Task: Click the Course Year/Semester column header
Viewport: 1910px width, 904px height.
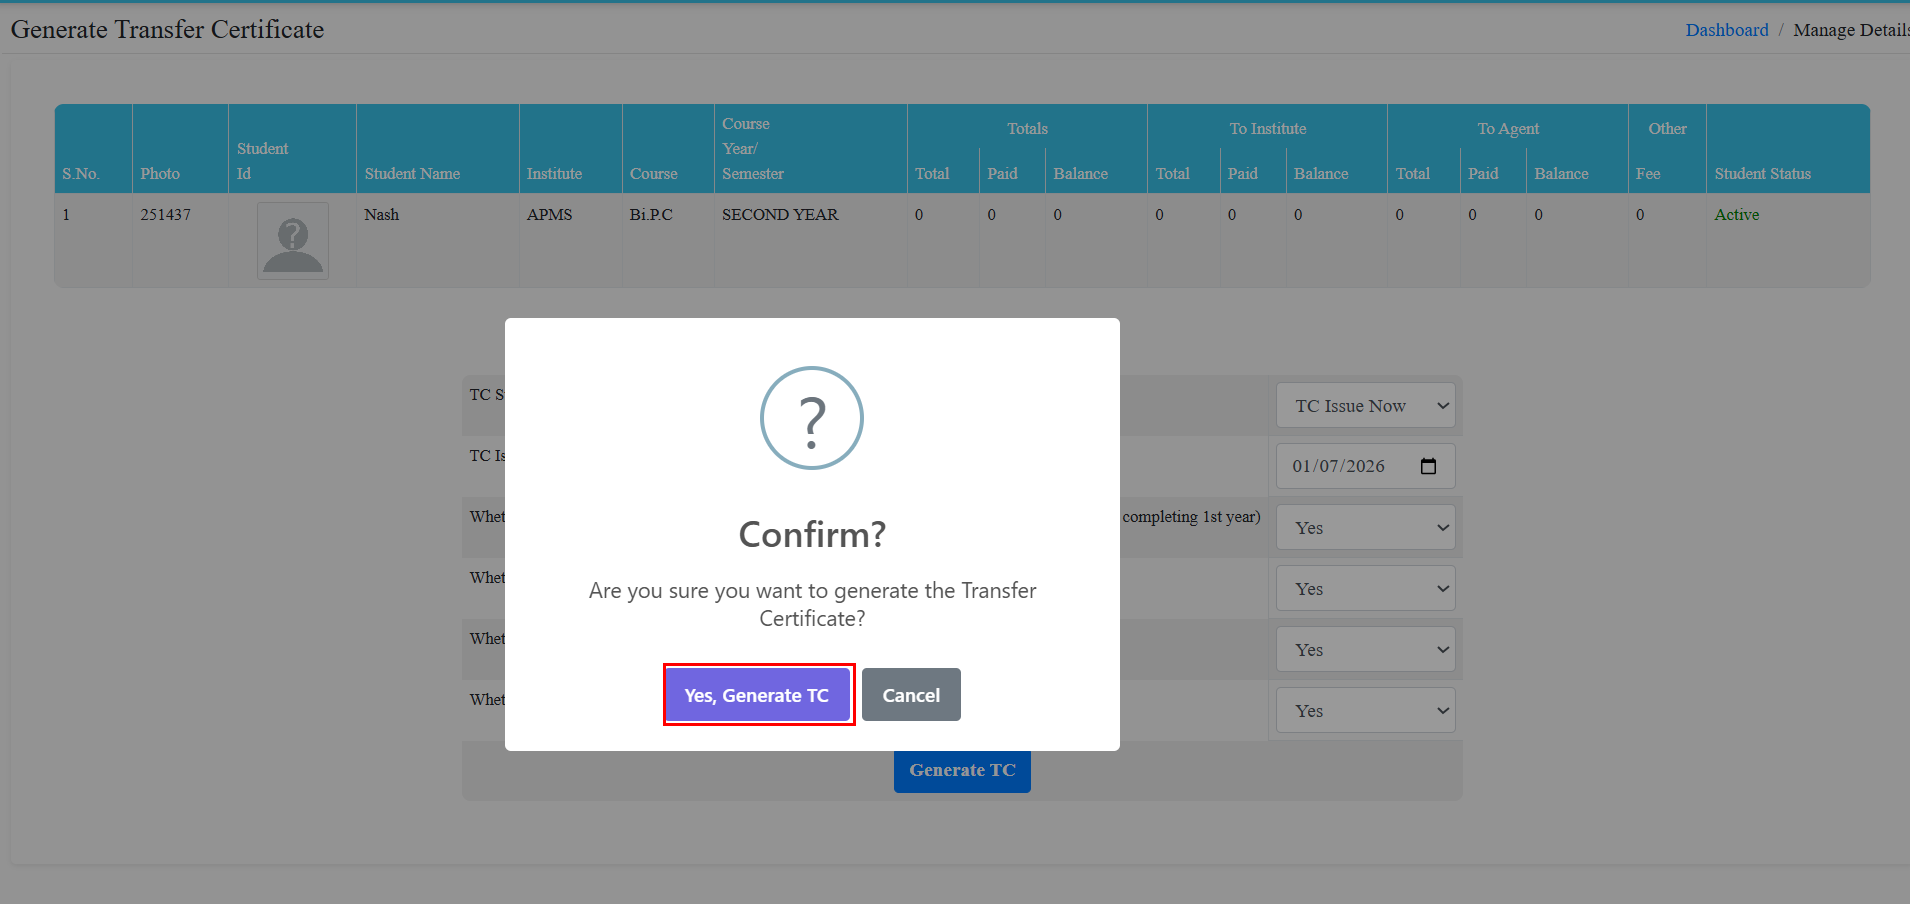Action: click(x=752, y=149)
